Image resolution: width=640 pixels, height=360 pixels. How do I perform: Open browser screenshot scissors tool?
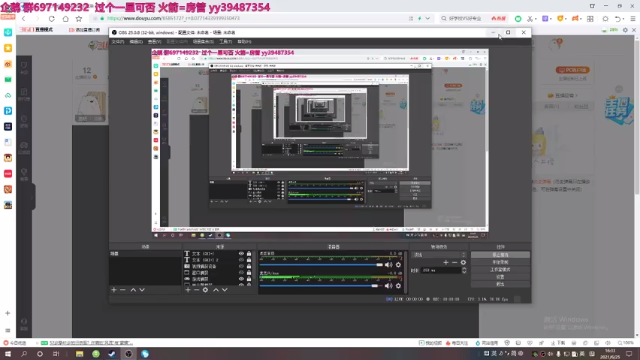tap(530, 18)
